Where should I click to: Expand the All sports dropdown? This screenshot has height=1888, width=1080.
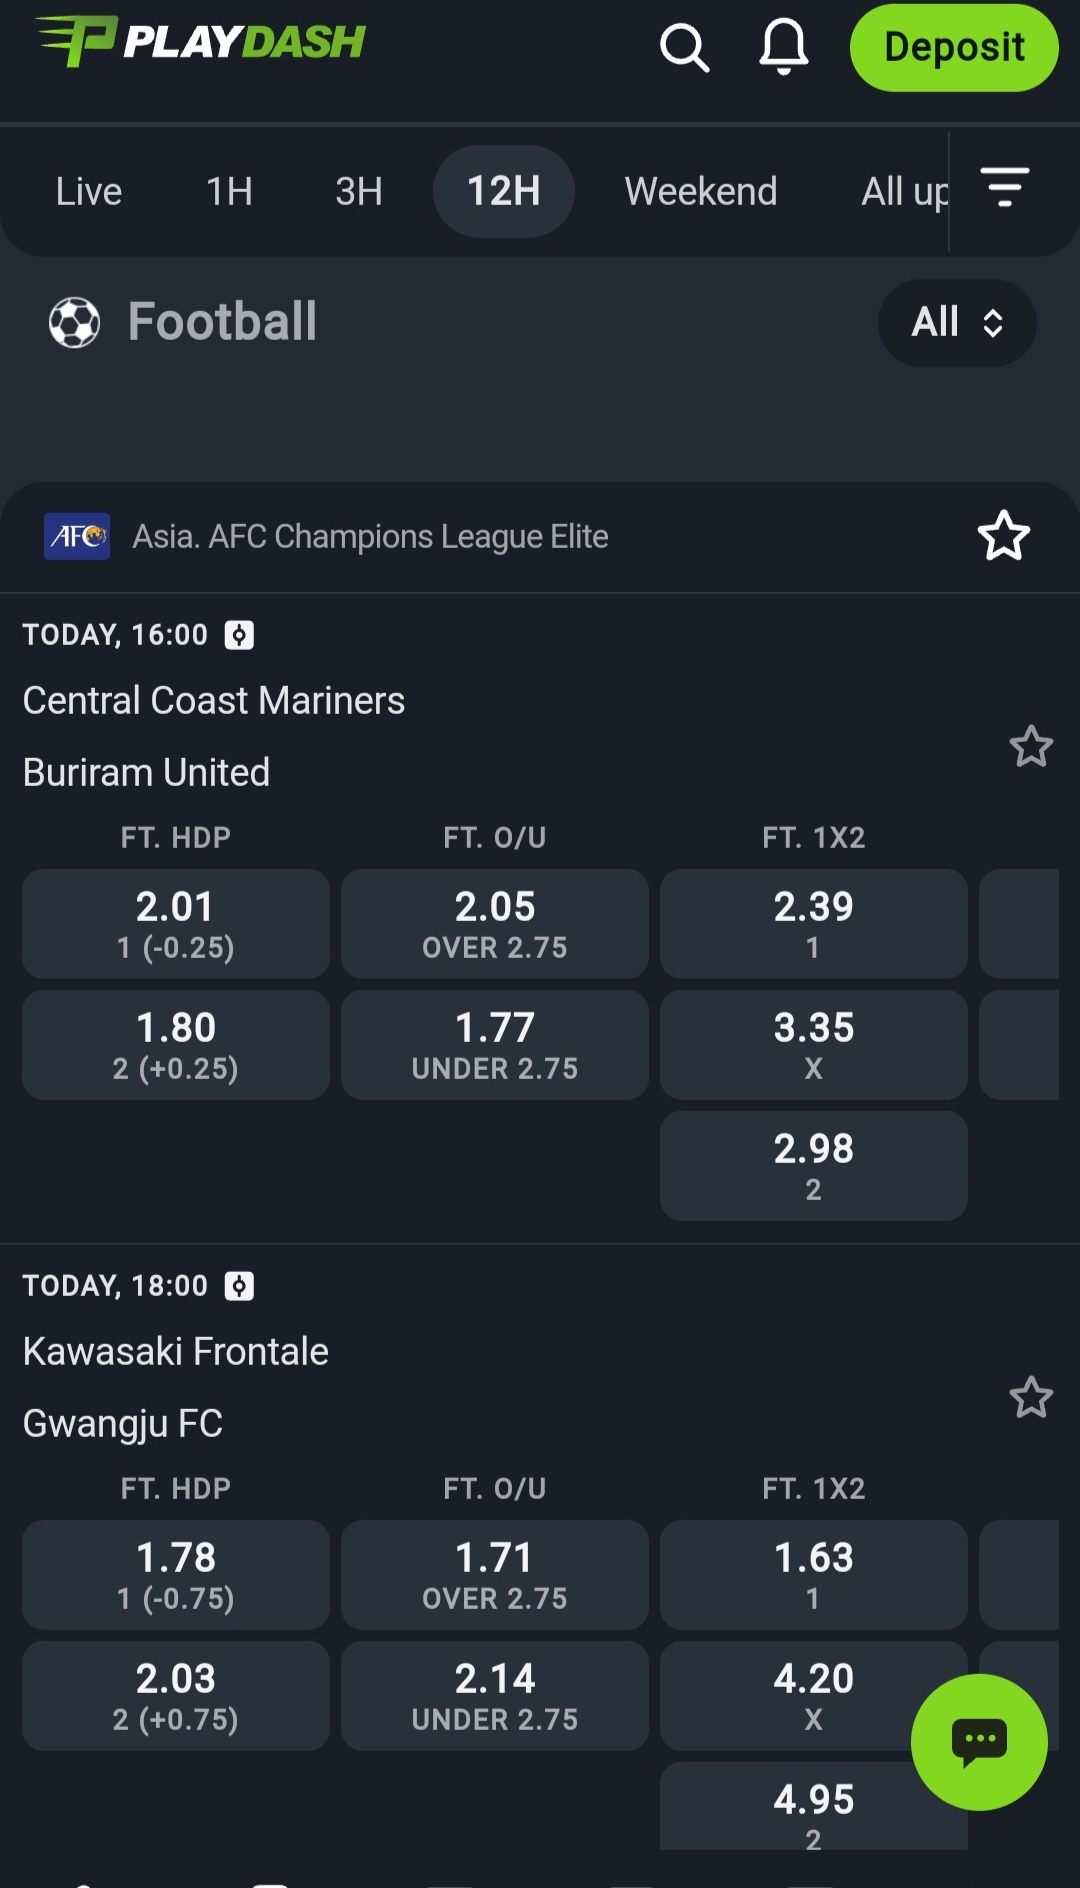pos(956,322)
